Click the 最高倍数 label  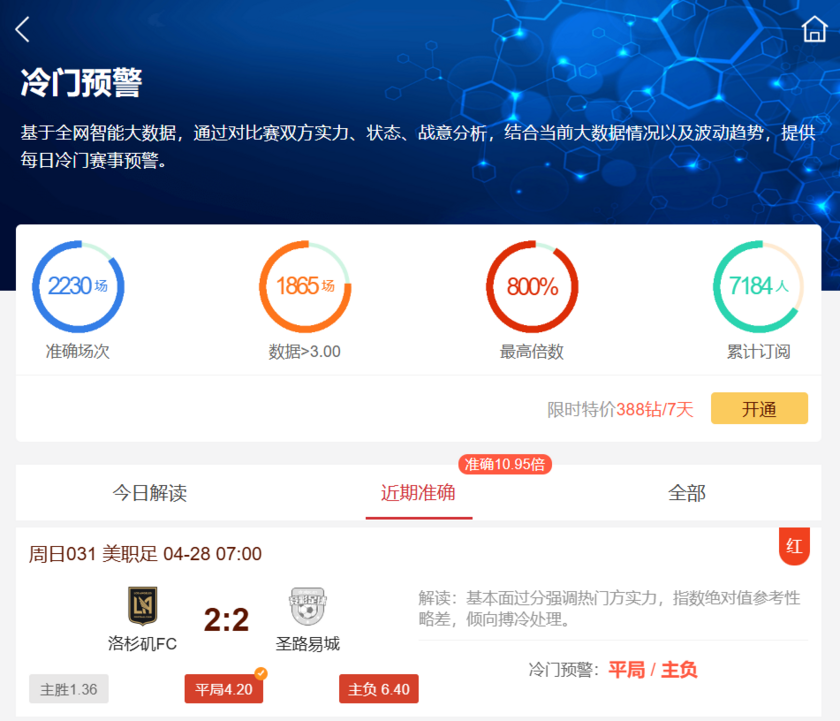(x=531, y=351)
